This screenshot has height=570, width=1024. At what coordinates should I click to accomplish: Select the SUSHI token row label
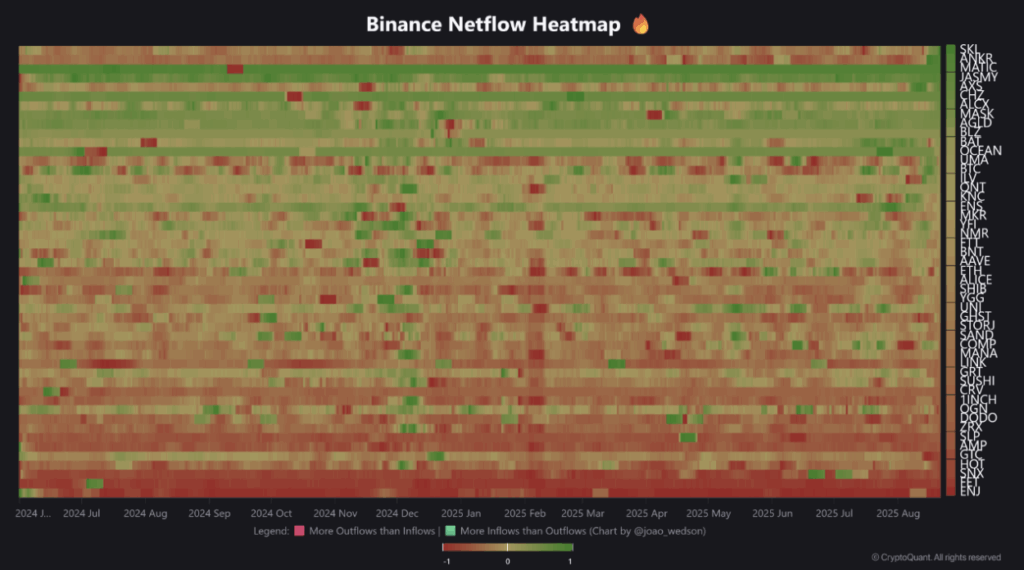[x=977, y=381]
